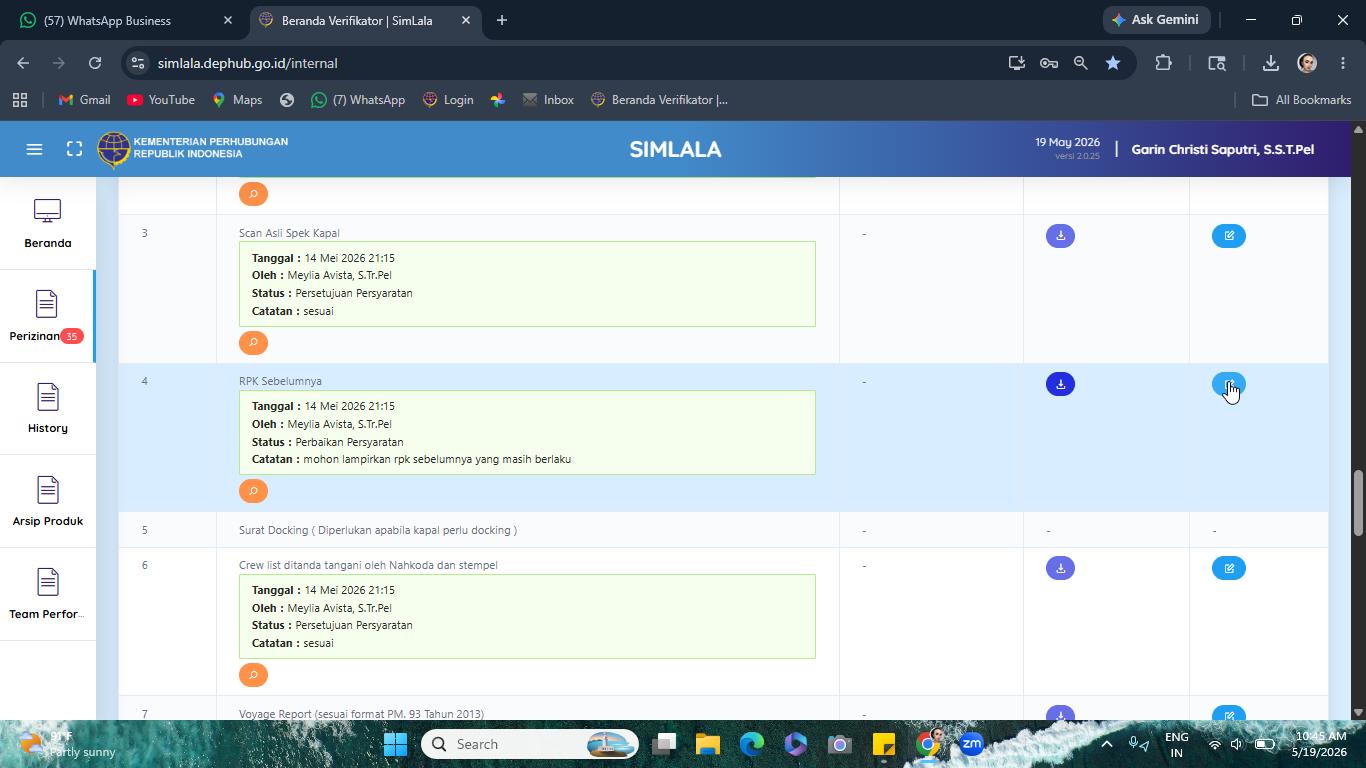The width and height of the screenshot is (1366, 768).
Task: Open Chrome three-dot menu
Action: pos(1343,63)
